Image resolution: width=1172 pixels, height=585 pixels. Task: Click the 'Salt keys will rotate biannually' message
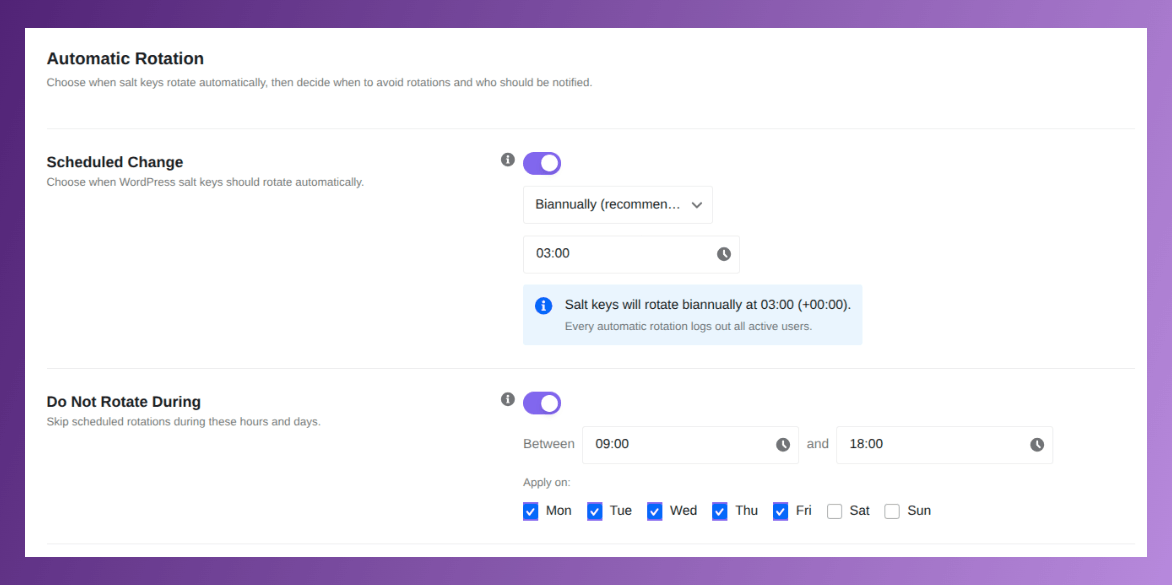pyautogui.click(x=708, y=305)
